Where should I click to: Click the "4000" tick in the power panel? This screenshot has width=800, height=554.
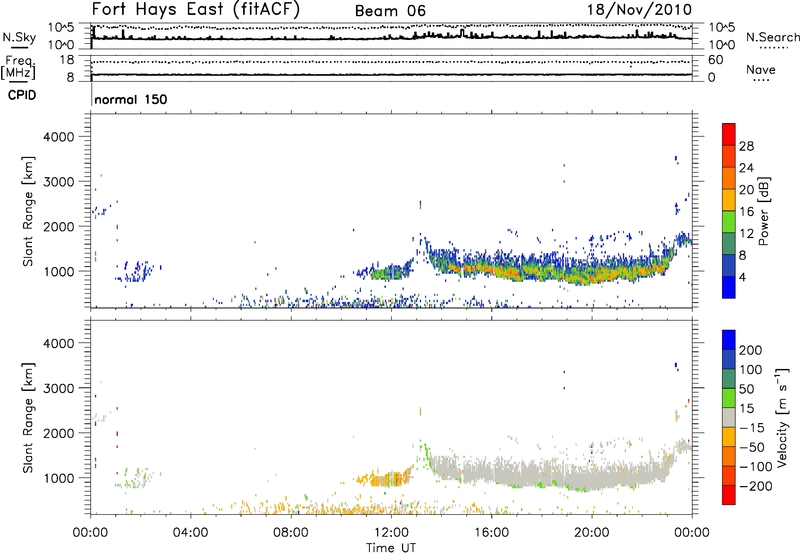pyautogui.click(x=59, y=137)
